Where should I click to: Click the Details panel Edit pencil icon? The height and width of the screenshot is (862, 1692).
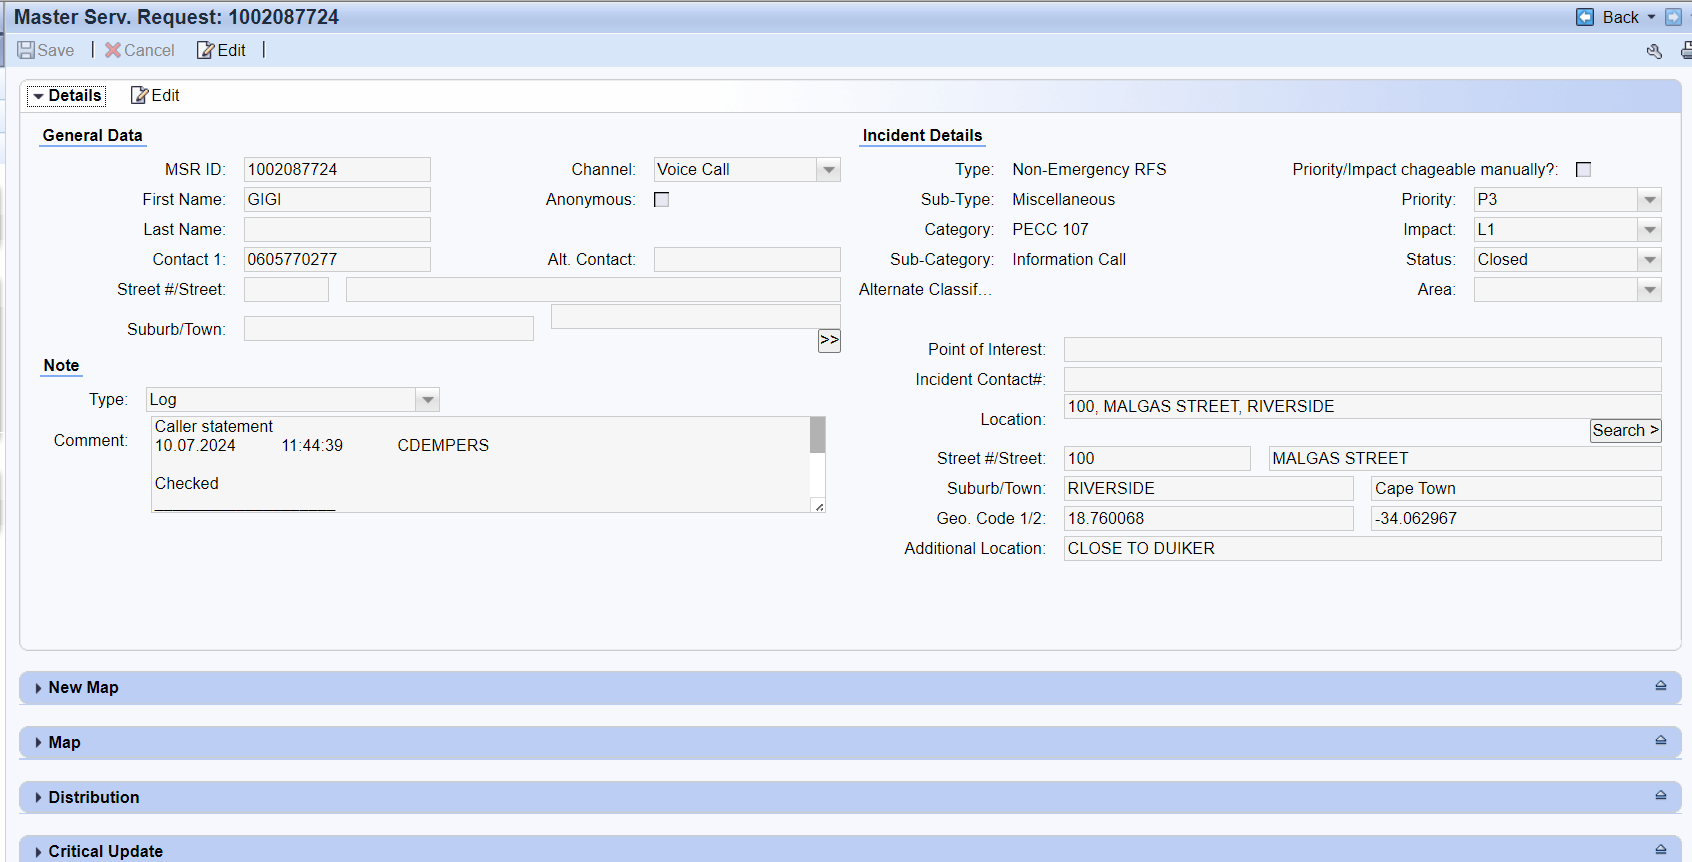[x=140, y=95]
